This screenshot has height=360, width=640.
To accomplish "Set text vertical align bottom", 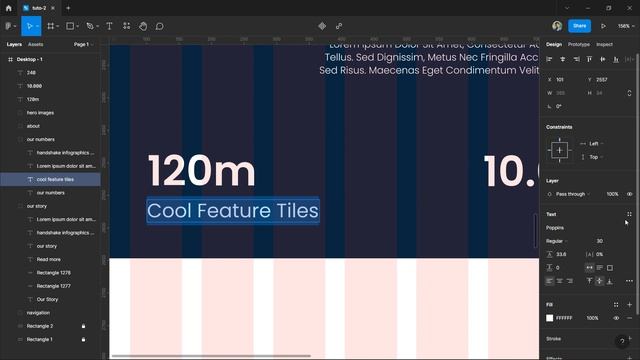I will 610,281.
